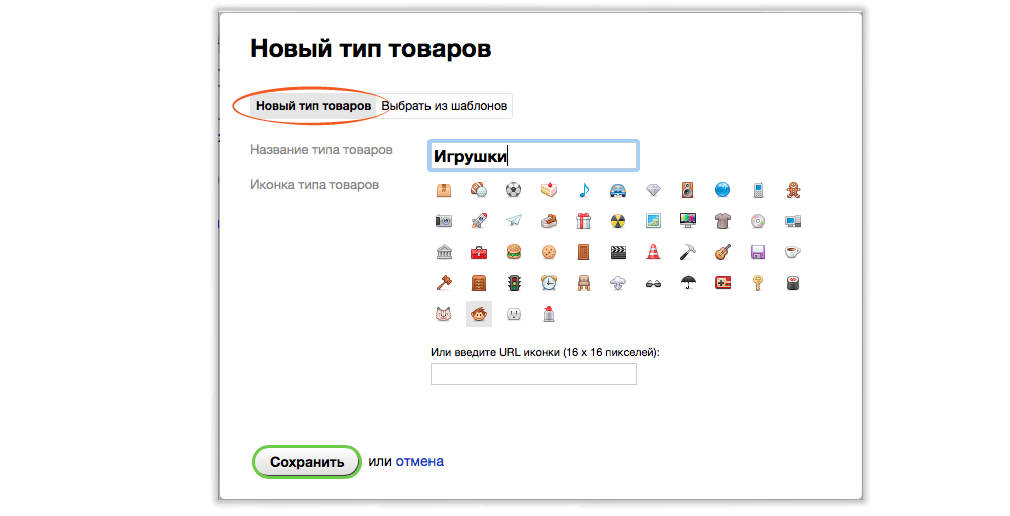Image resolution: width=1010 pixels, height=516 pixels.
Task: Pick the blue globe icon
Action: pyautogui.click(x=723, y=190)
